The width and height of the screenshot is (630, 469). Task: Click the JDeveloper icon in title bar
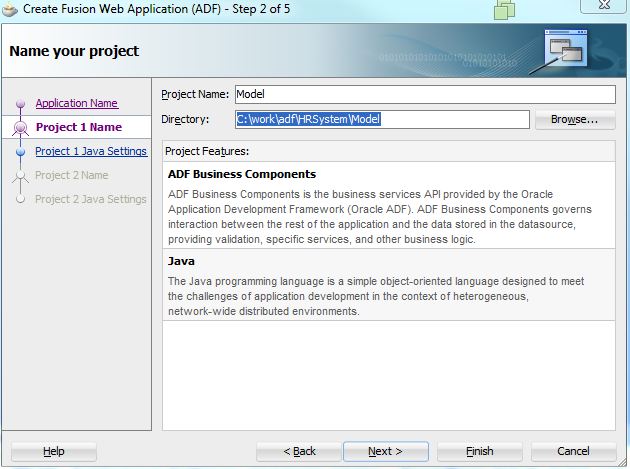coord(10,10)
